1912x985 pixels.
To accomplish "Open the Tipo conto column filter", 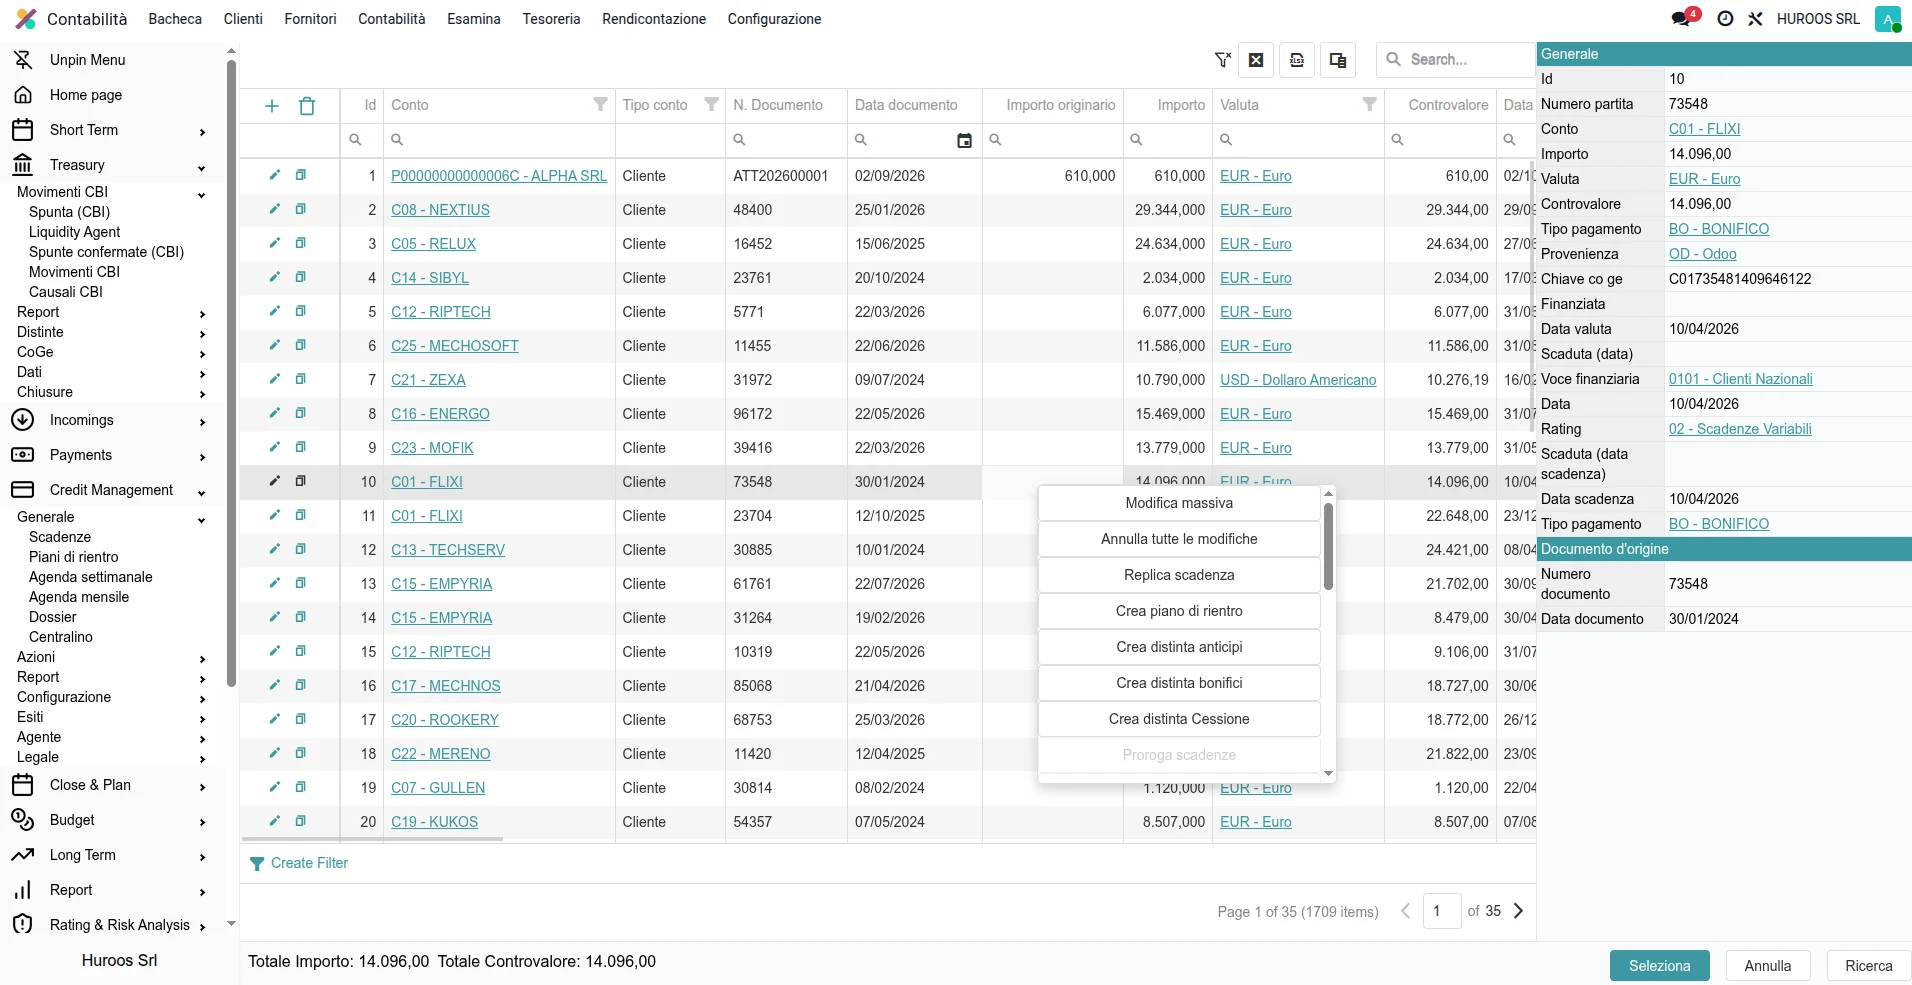I will (x=711, y=105).
